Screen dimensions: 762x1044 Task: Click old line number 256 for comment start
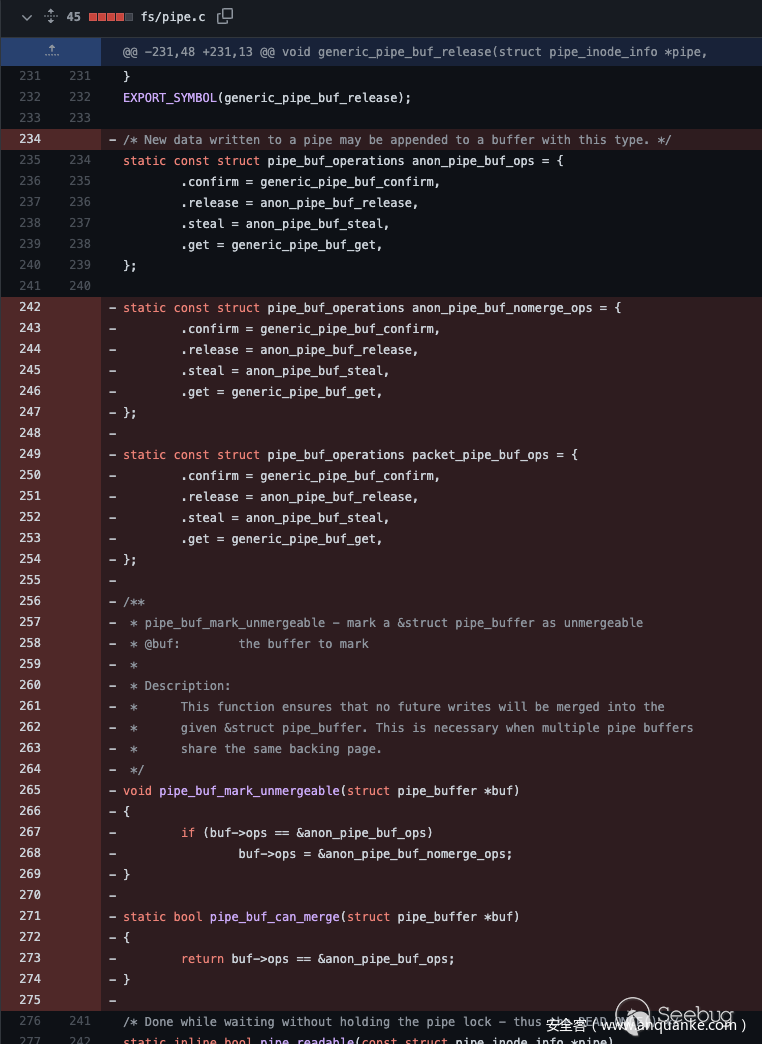tap(30, 602)
